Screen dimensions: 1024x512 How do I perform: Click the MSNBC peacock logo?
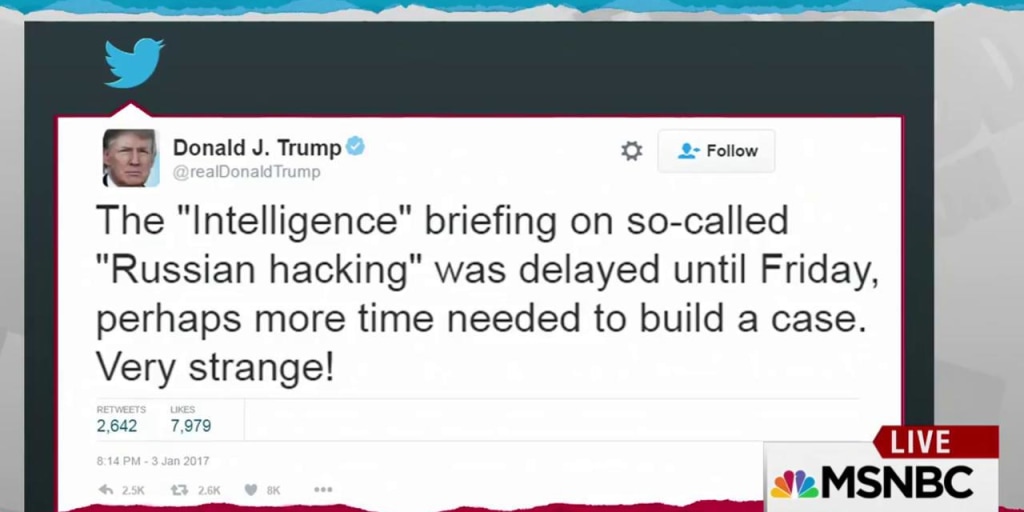pos(794,484)
